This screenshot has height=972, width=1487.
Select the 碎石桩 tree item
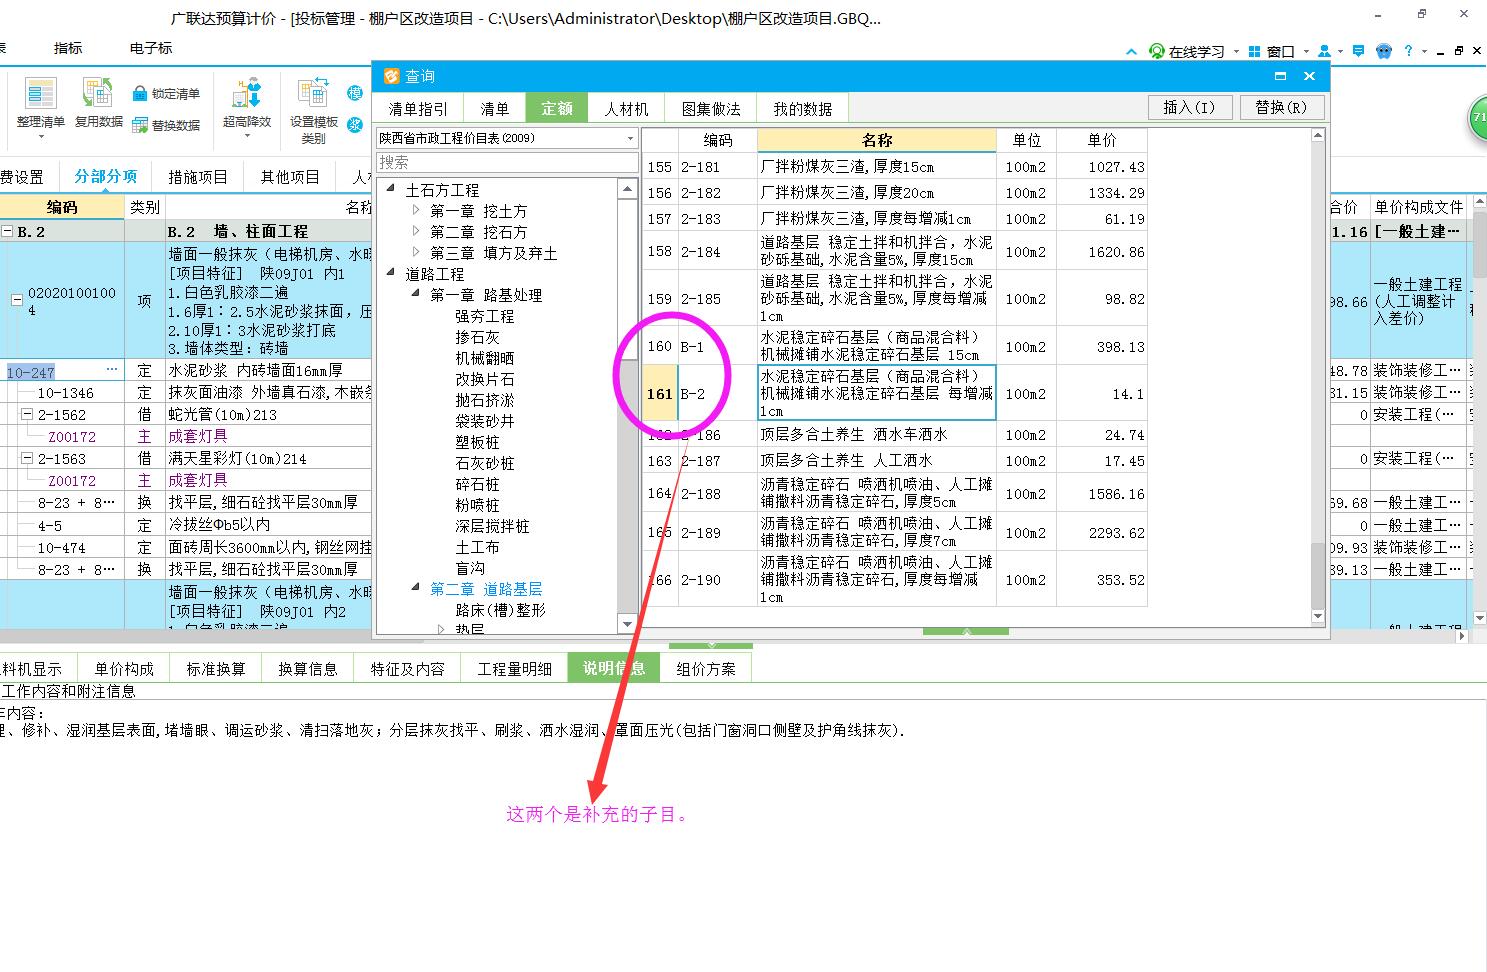pos(477,484)
